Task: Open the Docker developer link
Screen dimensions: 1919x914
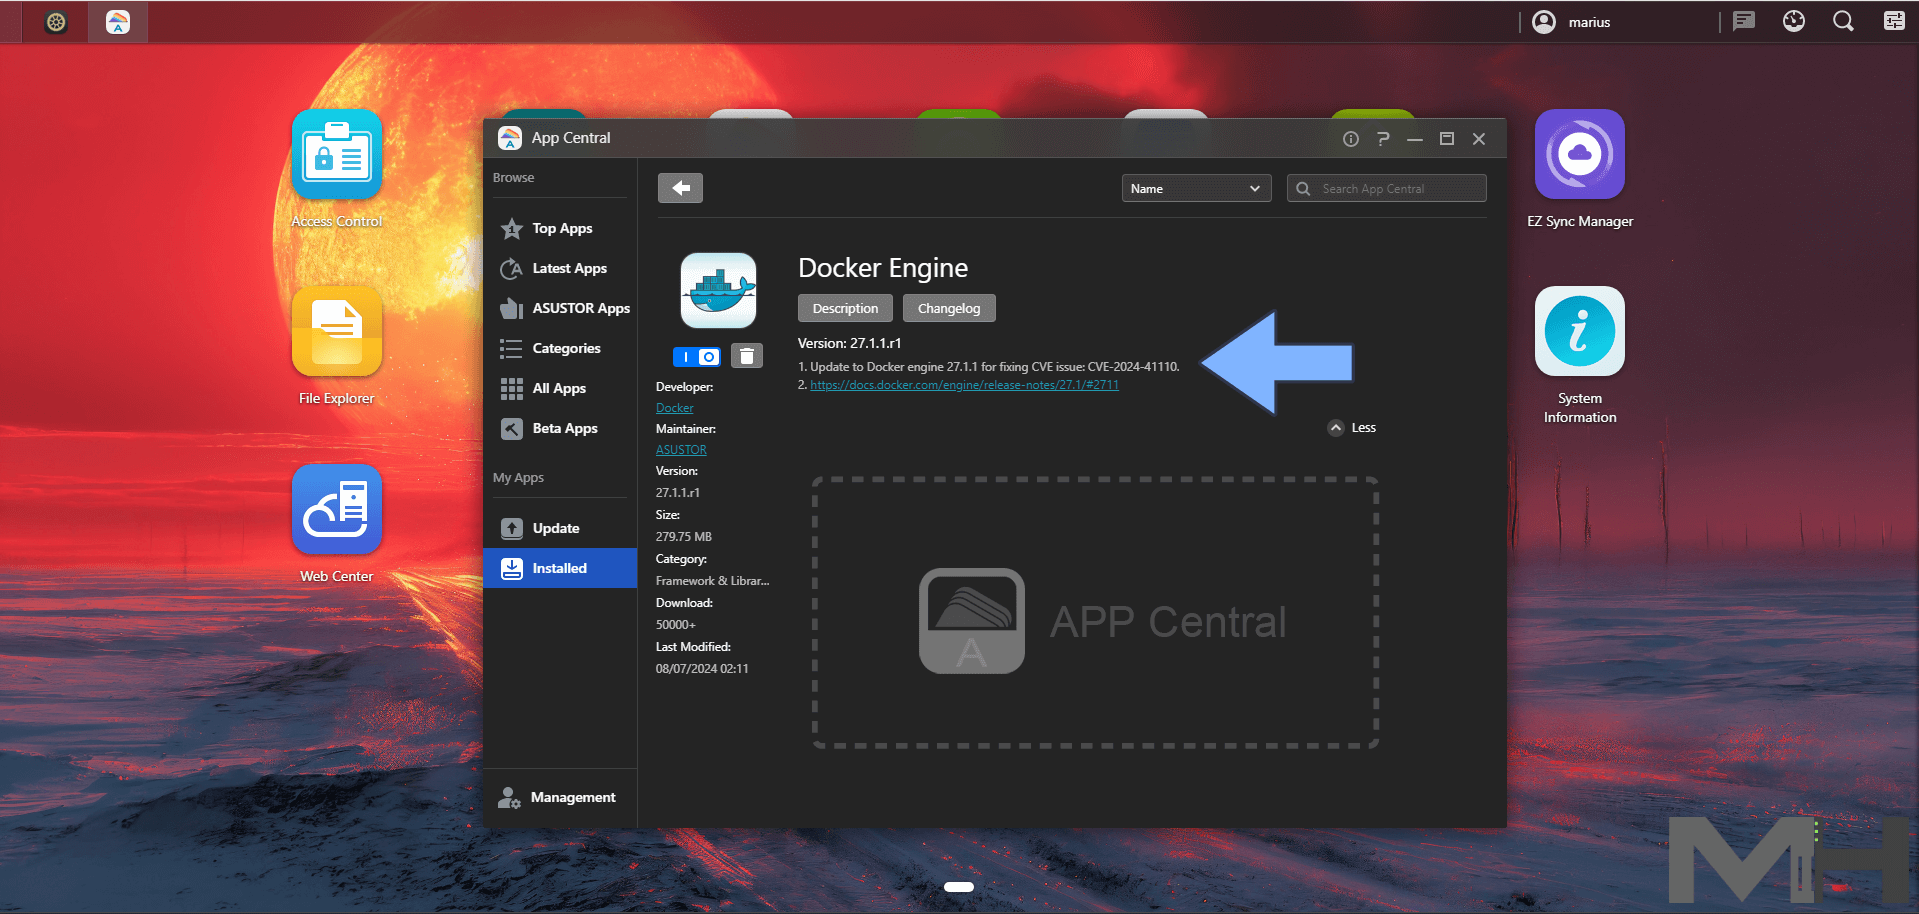Action: (x=674, y=408)
